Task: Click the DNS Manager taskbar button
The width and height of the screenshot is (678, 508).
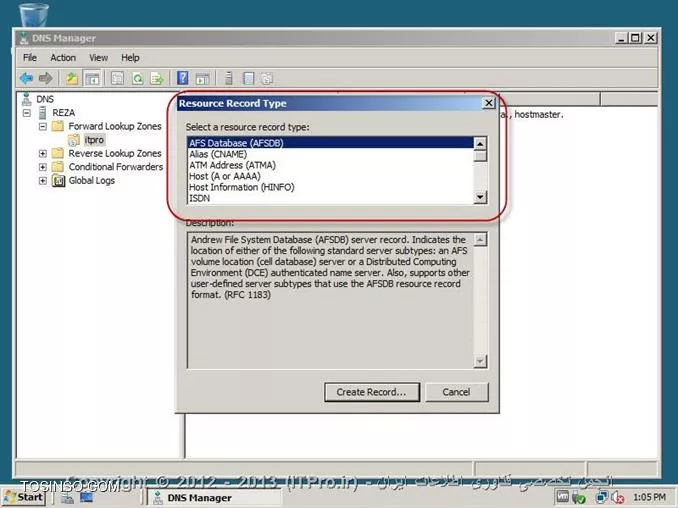Action: [x=214, y=498]
